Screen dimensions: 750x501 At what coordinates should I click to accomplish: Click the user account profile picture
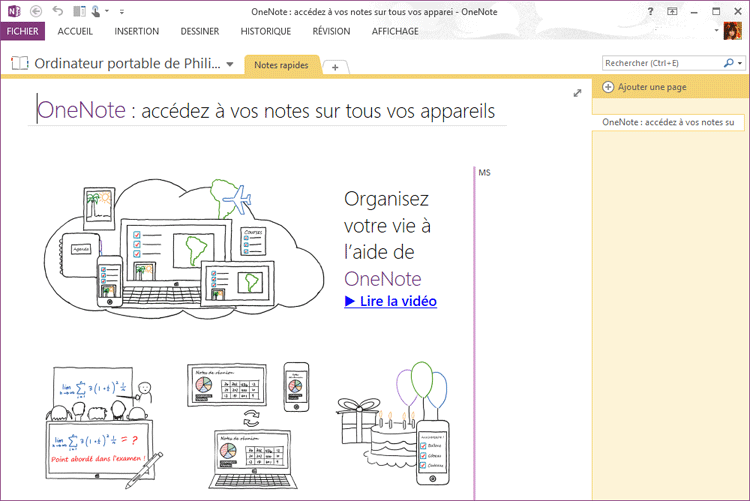tap(732, 31)
